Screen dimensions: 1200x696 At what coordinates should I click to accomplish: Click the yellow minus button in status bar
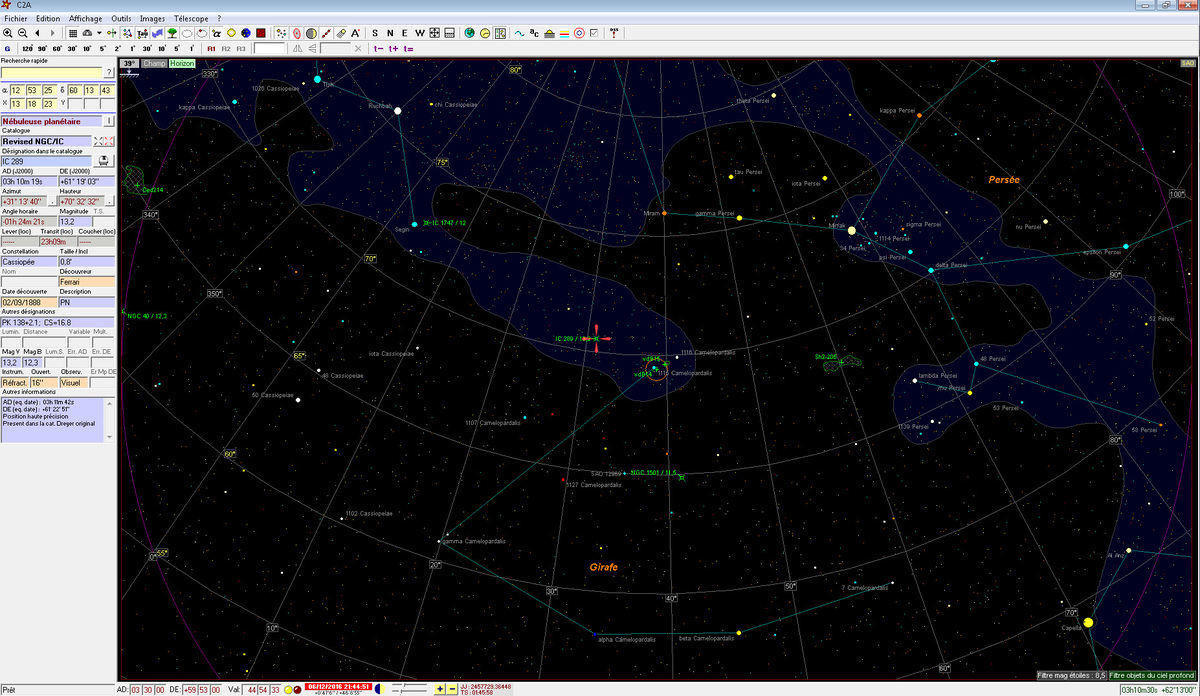point(452,689)
